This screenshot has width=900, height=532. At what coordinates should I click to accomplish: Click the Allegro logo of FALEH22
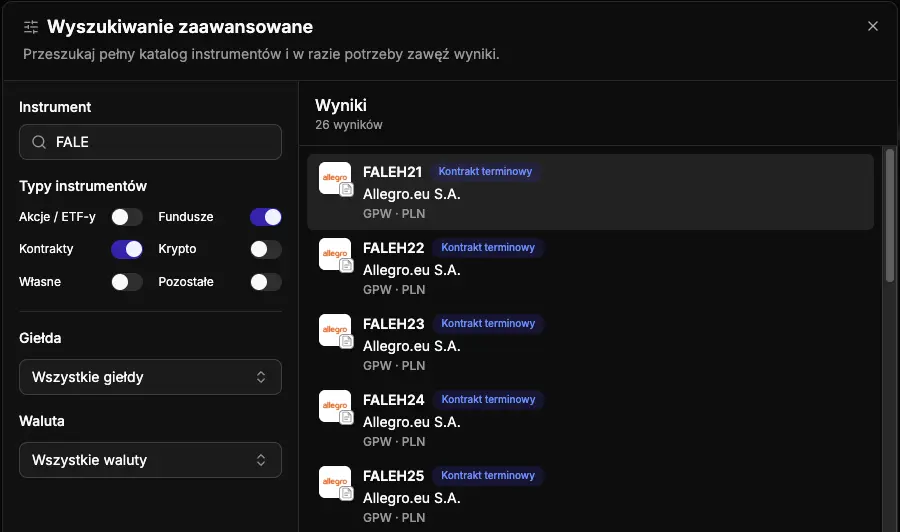335,254
